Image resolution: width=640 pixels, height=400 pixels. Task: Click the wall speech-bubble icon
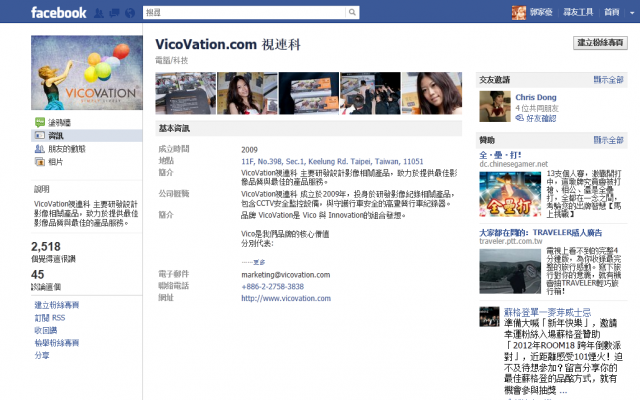coord(40,122)
